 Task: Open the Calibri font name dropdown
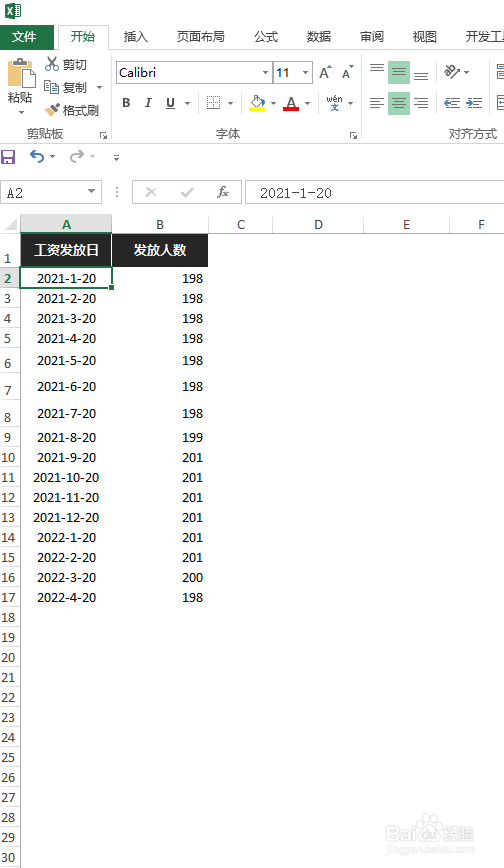coord(265,73)
